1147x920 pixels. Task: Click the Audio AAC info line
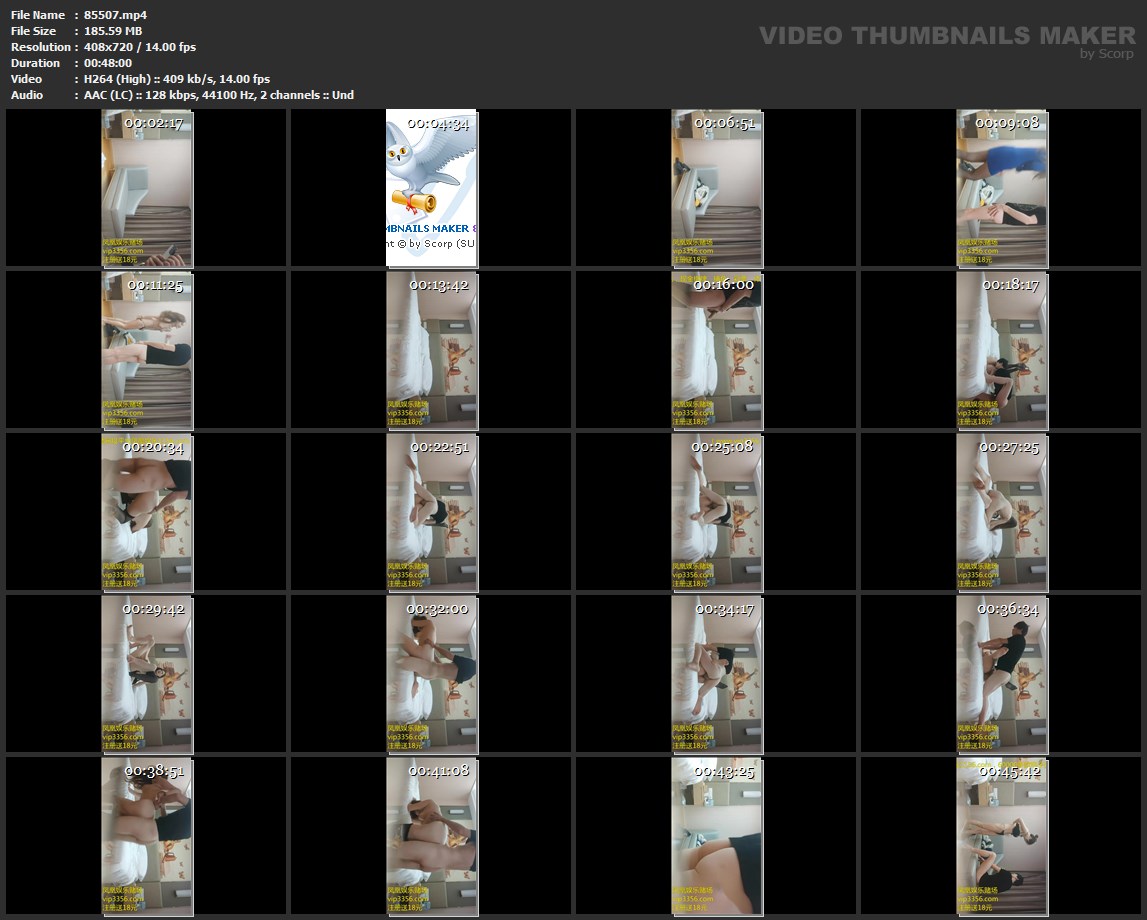pos(219,95)
